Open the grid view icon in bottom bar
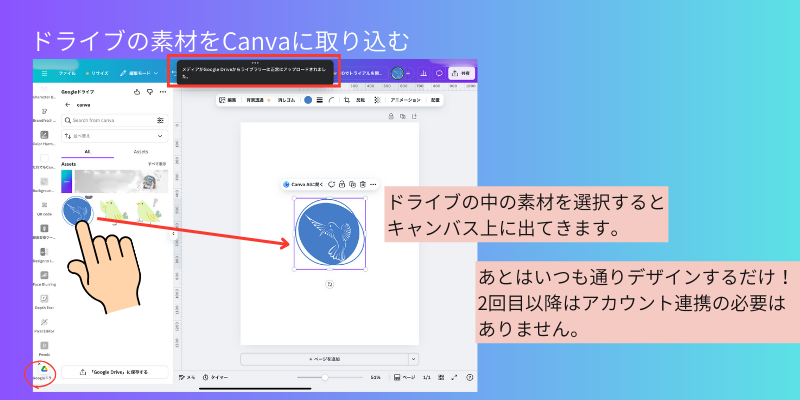The height and width of the screenshot is (400, 800). coord(441,378)
